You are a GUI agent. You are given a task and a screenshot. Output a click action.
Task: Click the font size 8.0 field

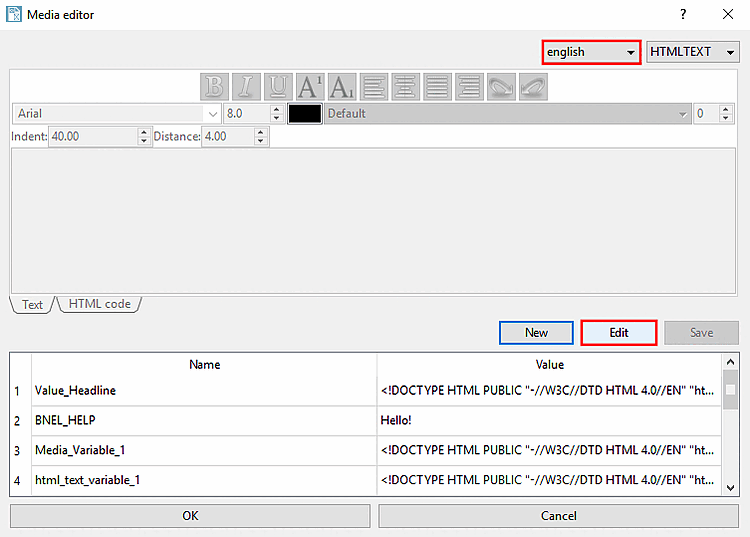click(x=247, y=114)
